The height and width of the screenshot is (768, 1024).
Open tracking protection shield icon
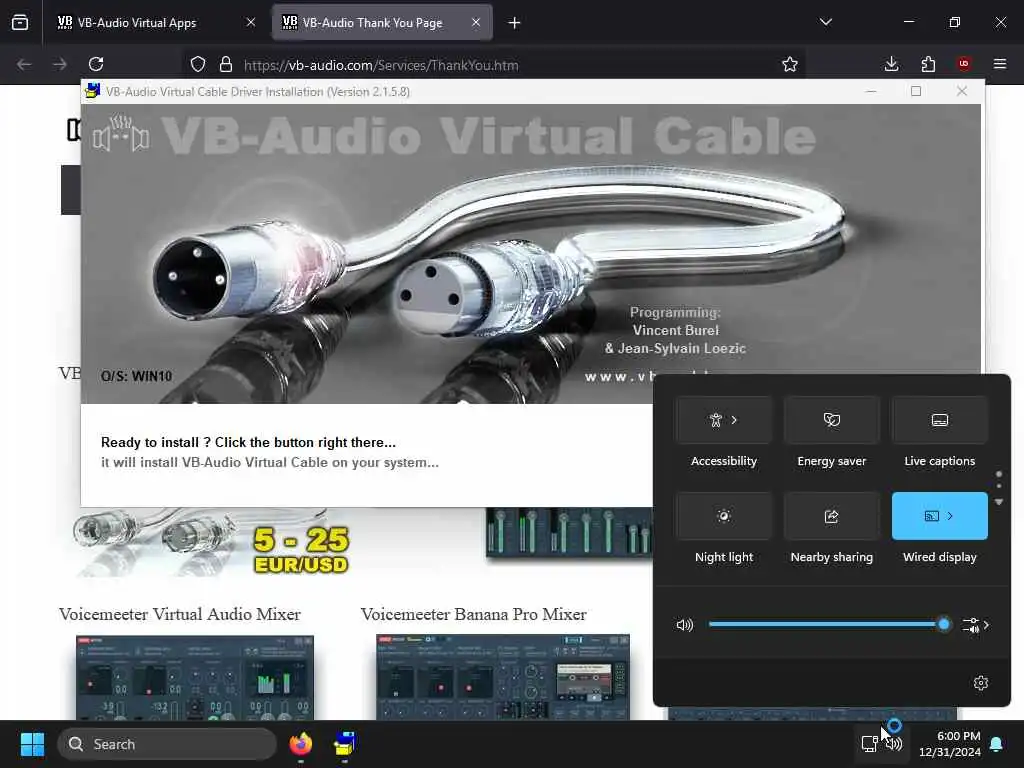(198, 64)
